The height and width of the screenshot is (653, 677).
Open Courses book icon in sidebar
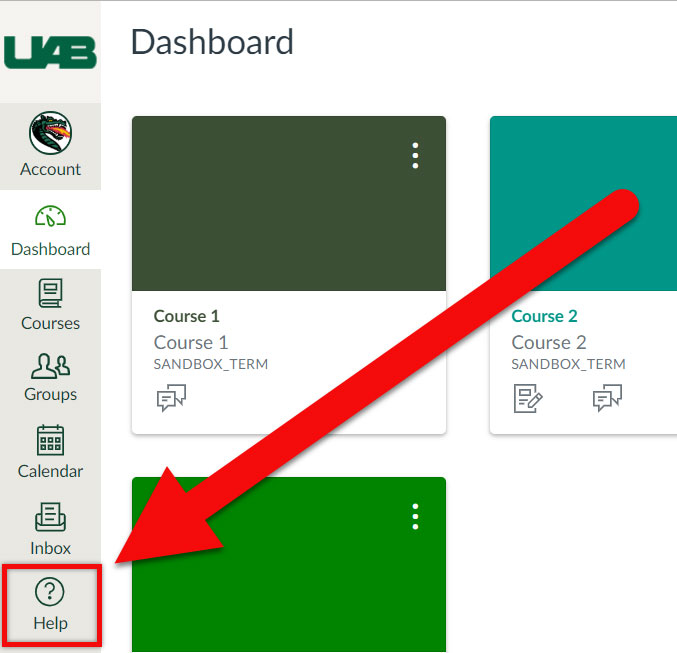(50, 293)
